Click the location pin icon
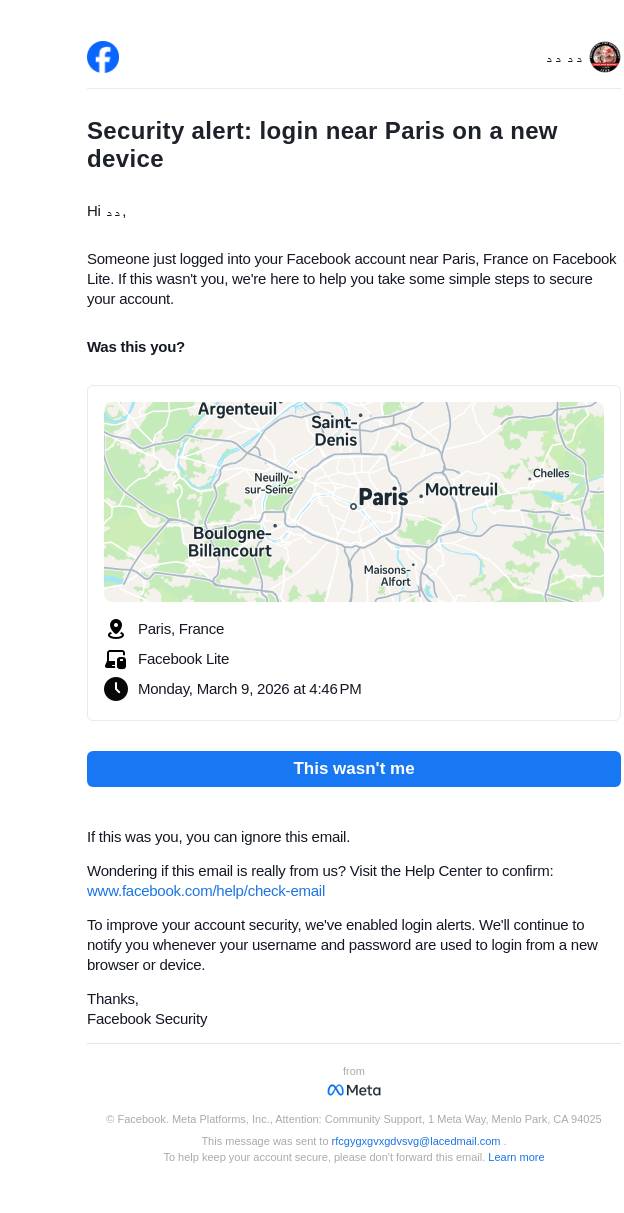This screenshot has height=1213, width=624. (116, 629)
